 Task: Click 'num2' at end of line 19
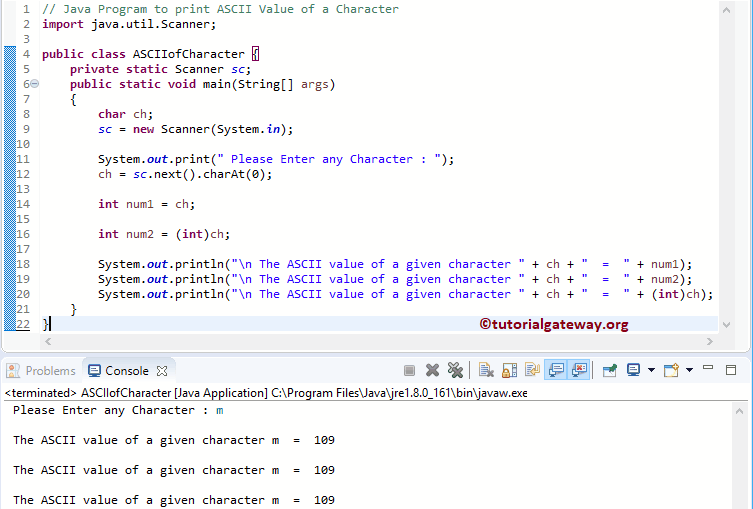(x=665, y=279)
